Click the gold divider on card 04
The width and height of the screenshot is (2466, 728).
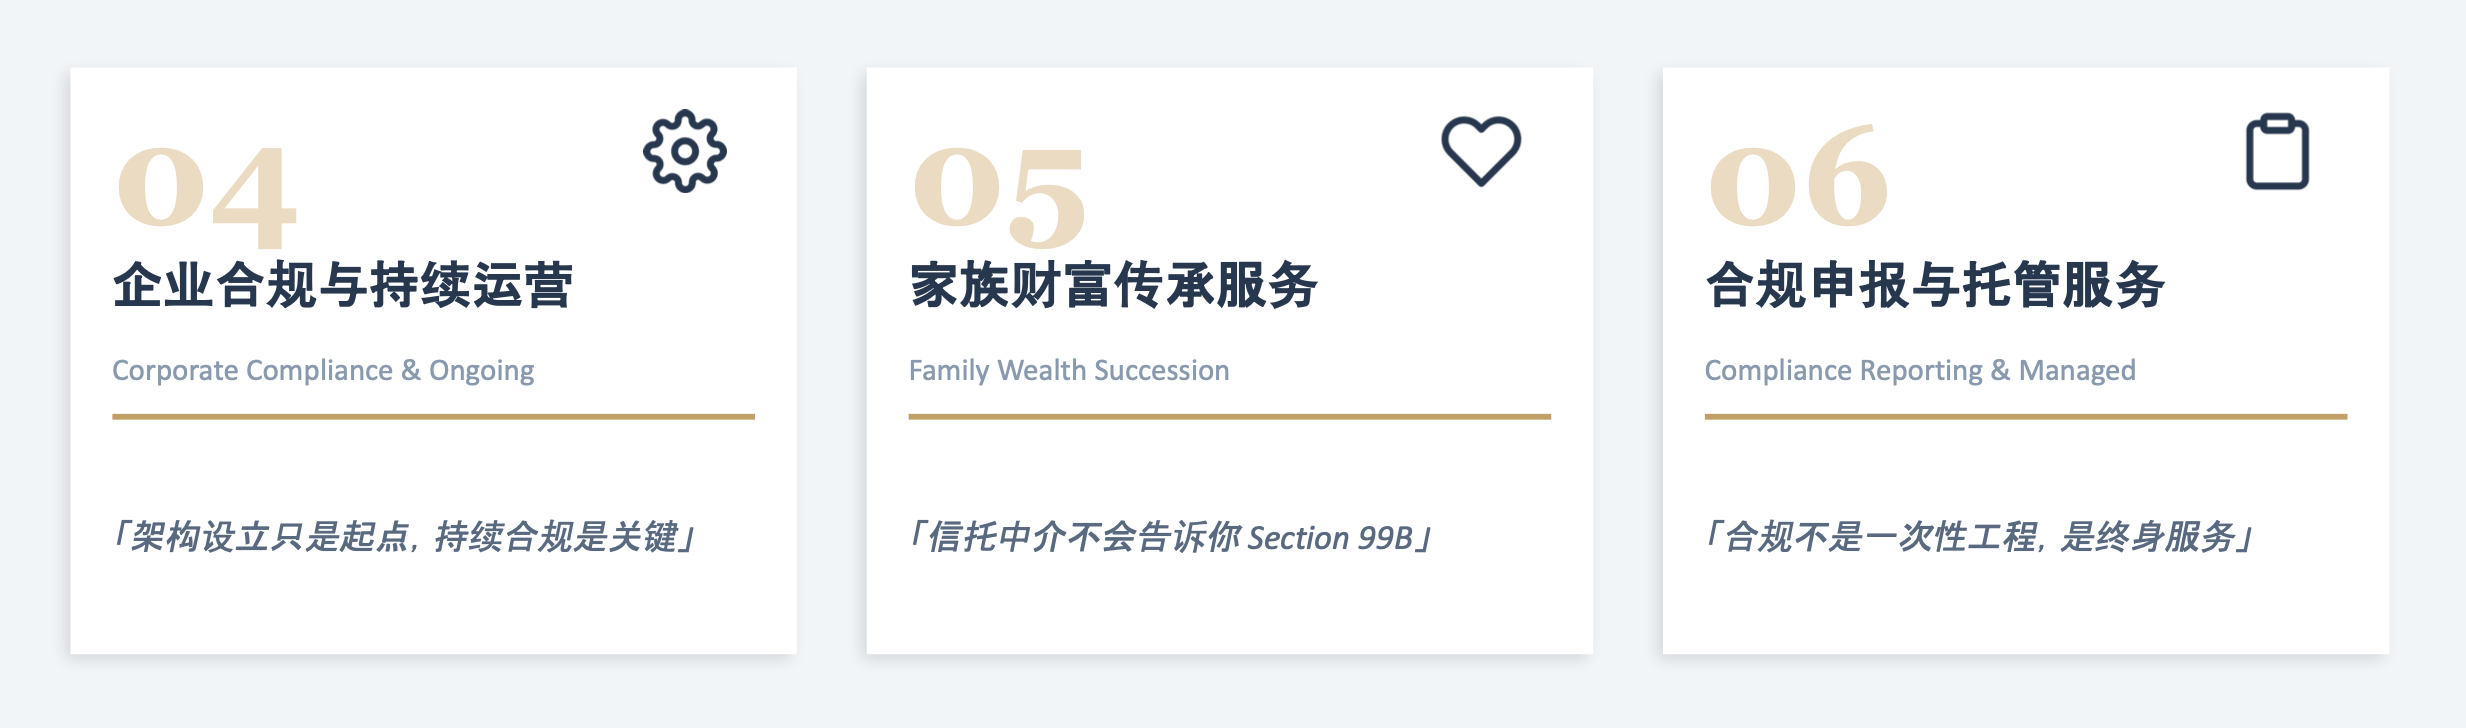[x=433, y=416]
